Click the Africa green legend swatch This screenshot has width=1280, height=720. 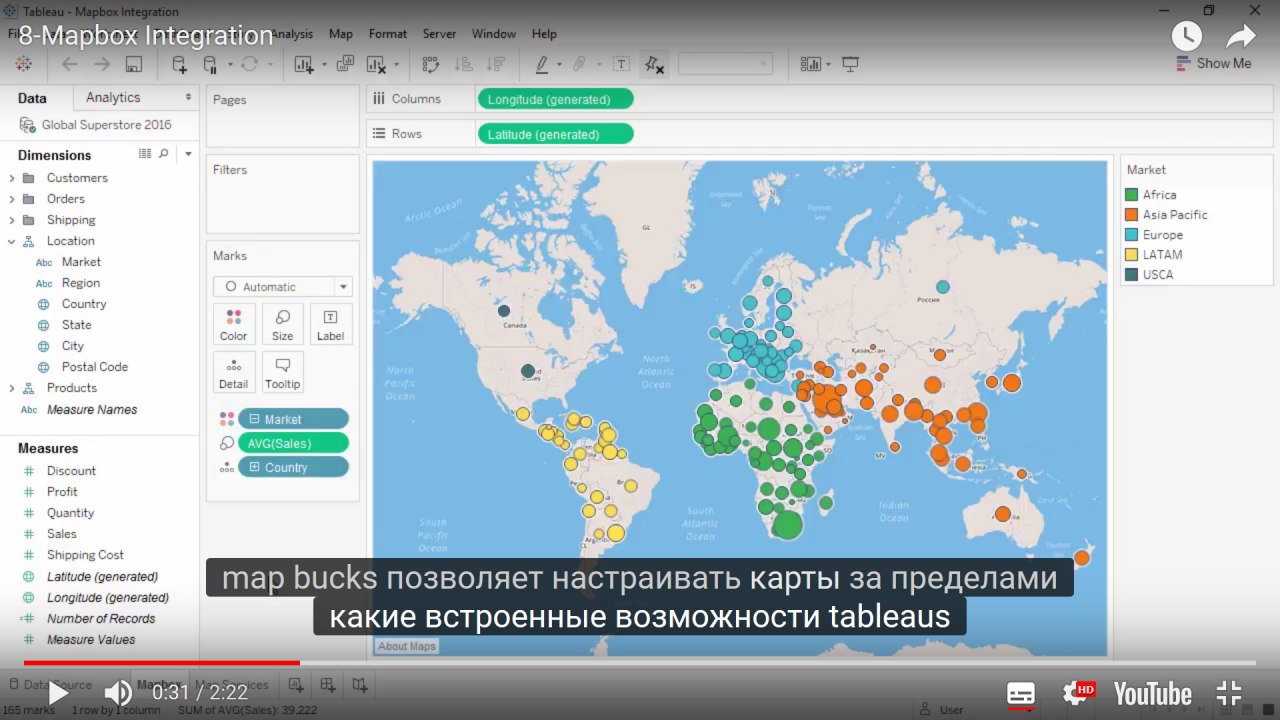tap(1132, 195)
